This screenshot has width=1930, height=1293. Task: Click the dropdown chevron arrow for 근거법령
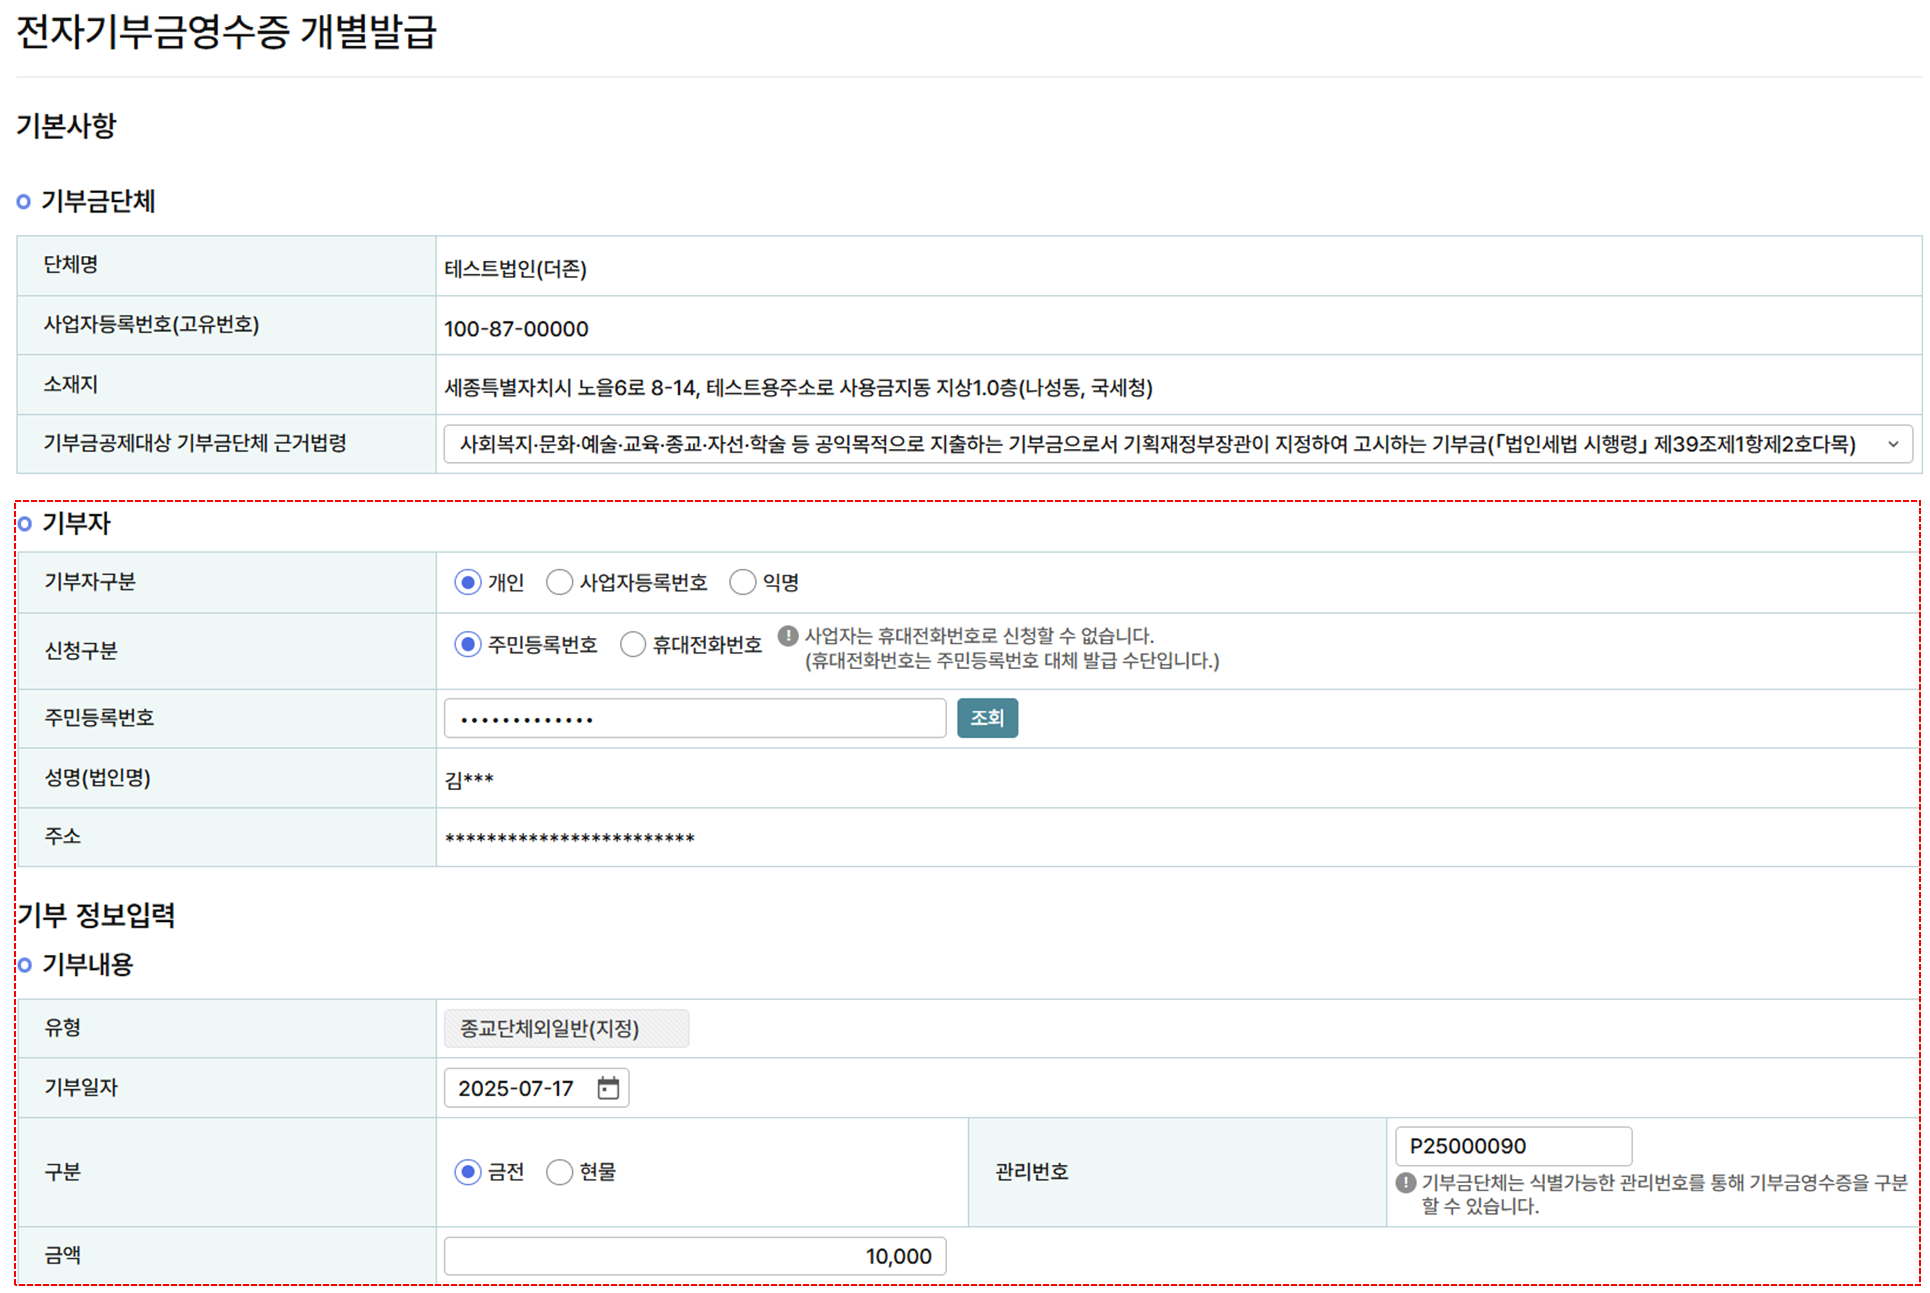(1892, 444)
